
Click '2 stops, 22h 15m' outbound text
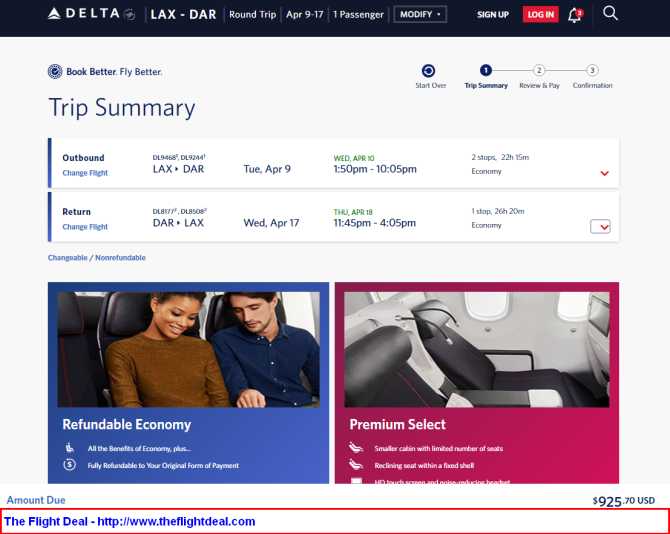500,157
